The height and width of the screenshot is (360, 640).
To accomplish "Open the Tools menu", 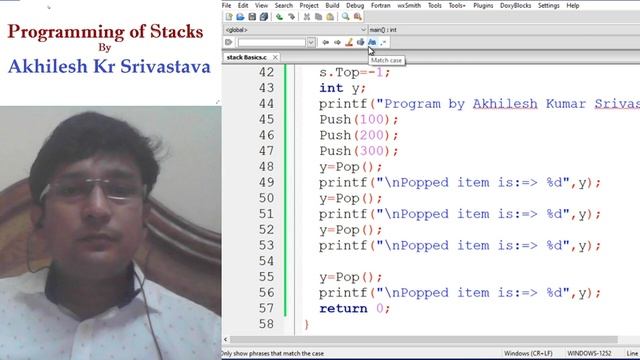I will pos(435,6).
